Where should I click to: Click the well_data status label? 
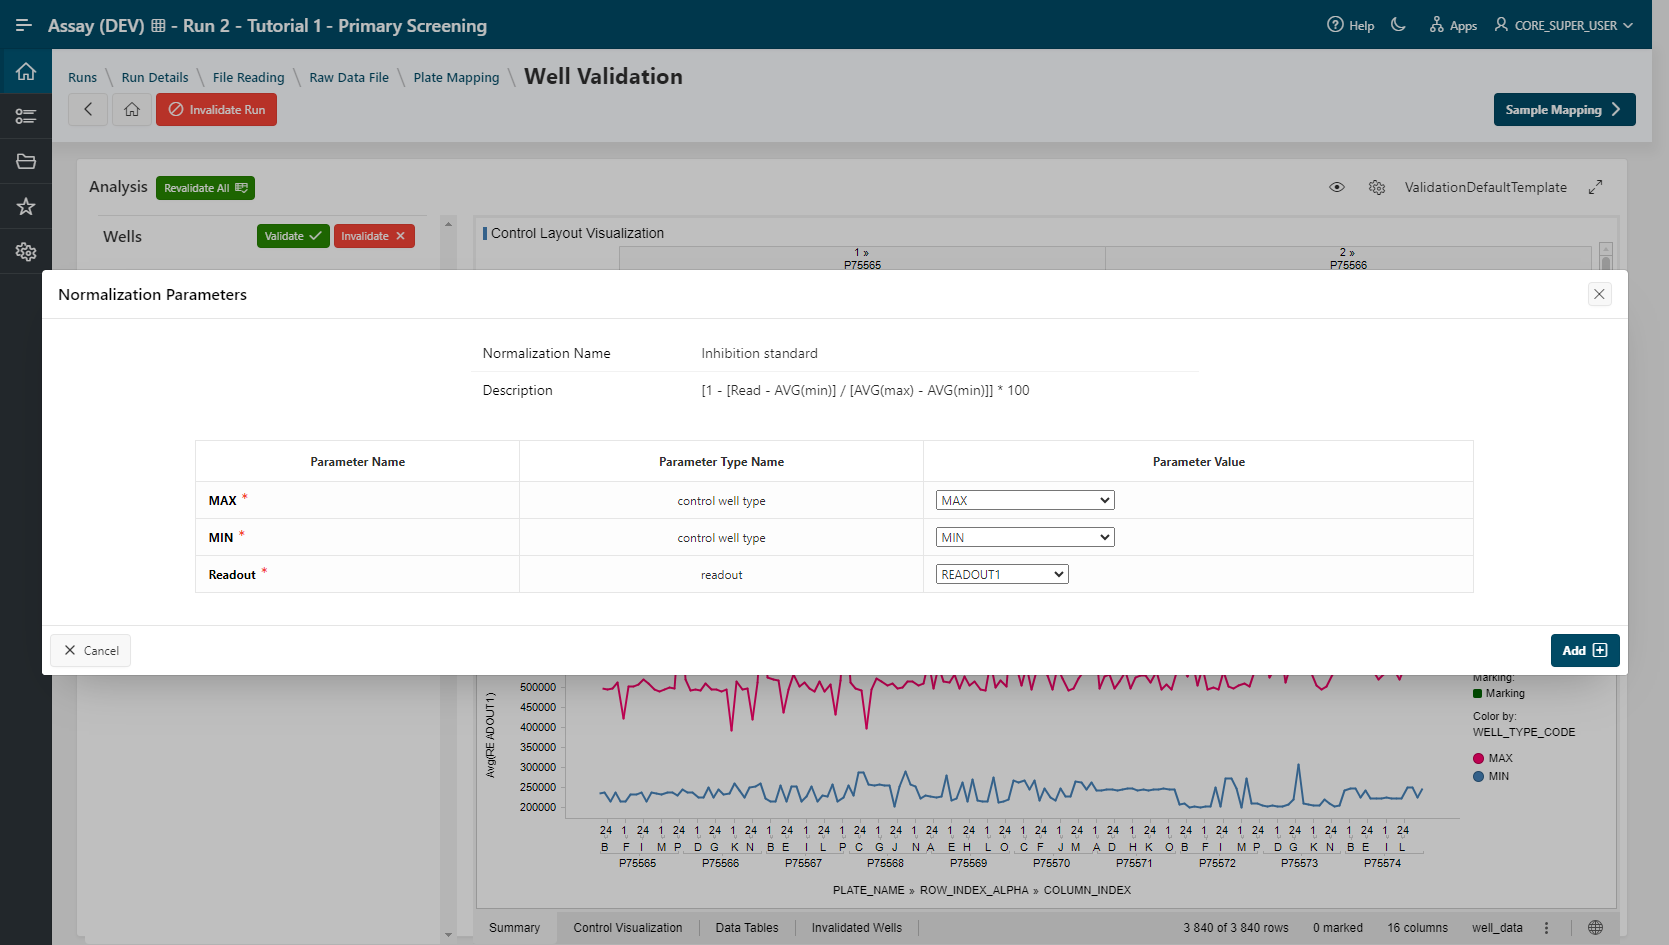(1497, 928)
